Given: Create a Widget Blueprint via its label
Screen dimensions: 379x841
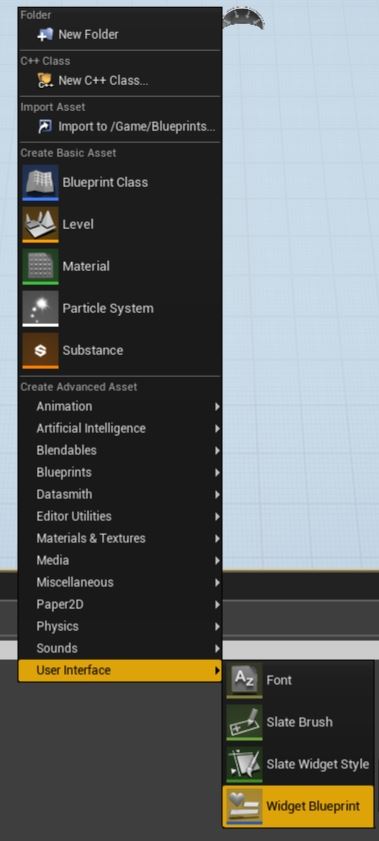Looking at the screenshot, I should (313, 806).
